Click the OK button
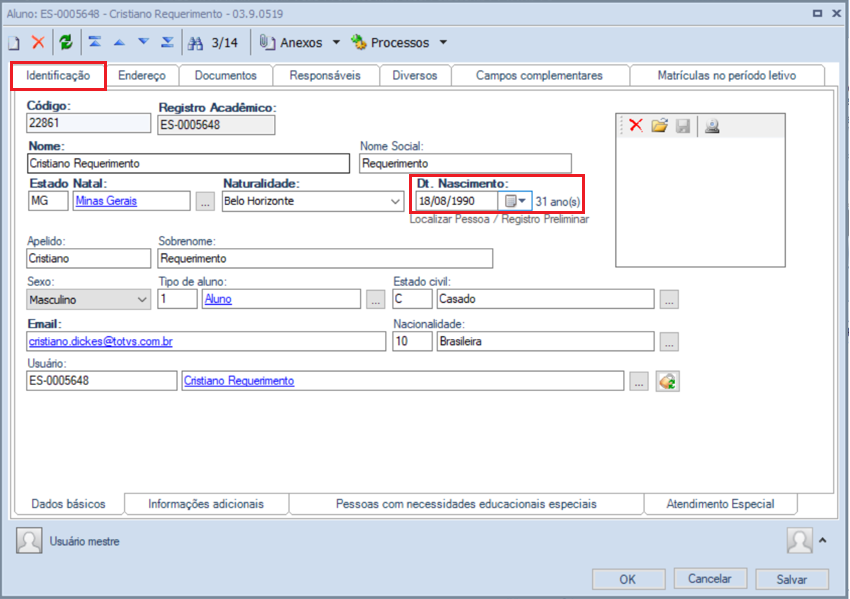Viewport: 850px width, 599px height. click(628, 579)
